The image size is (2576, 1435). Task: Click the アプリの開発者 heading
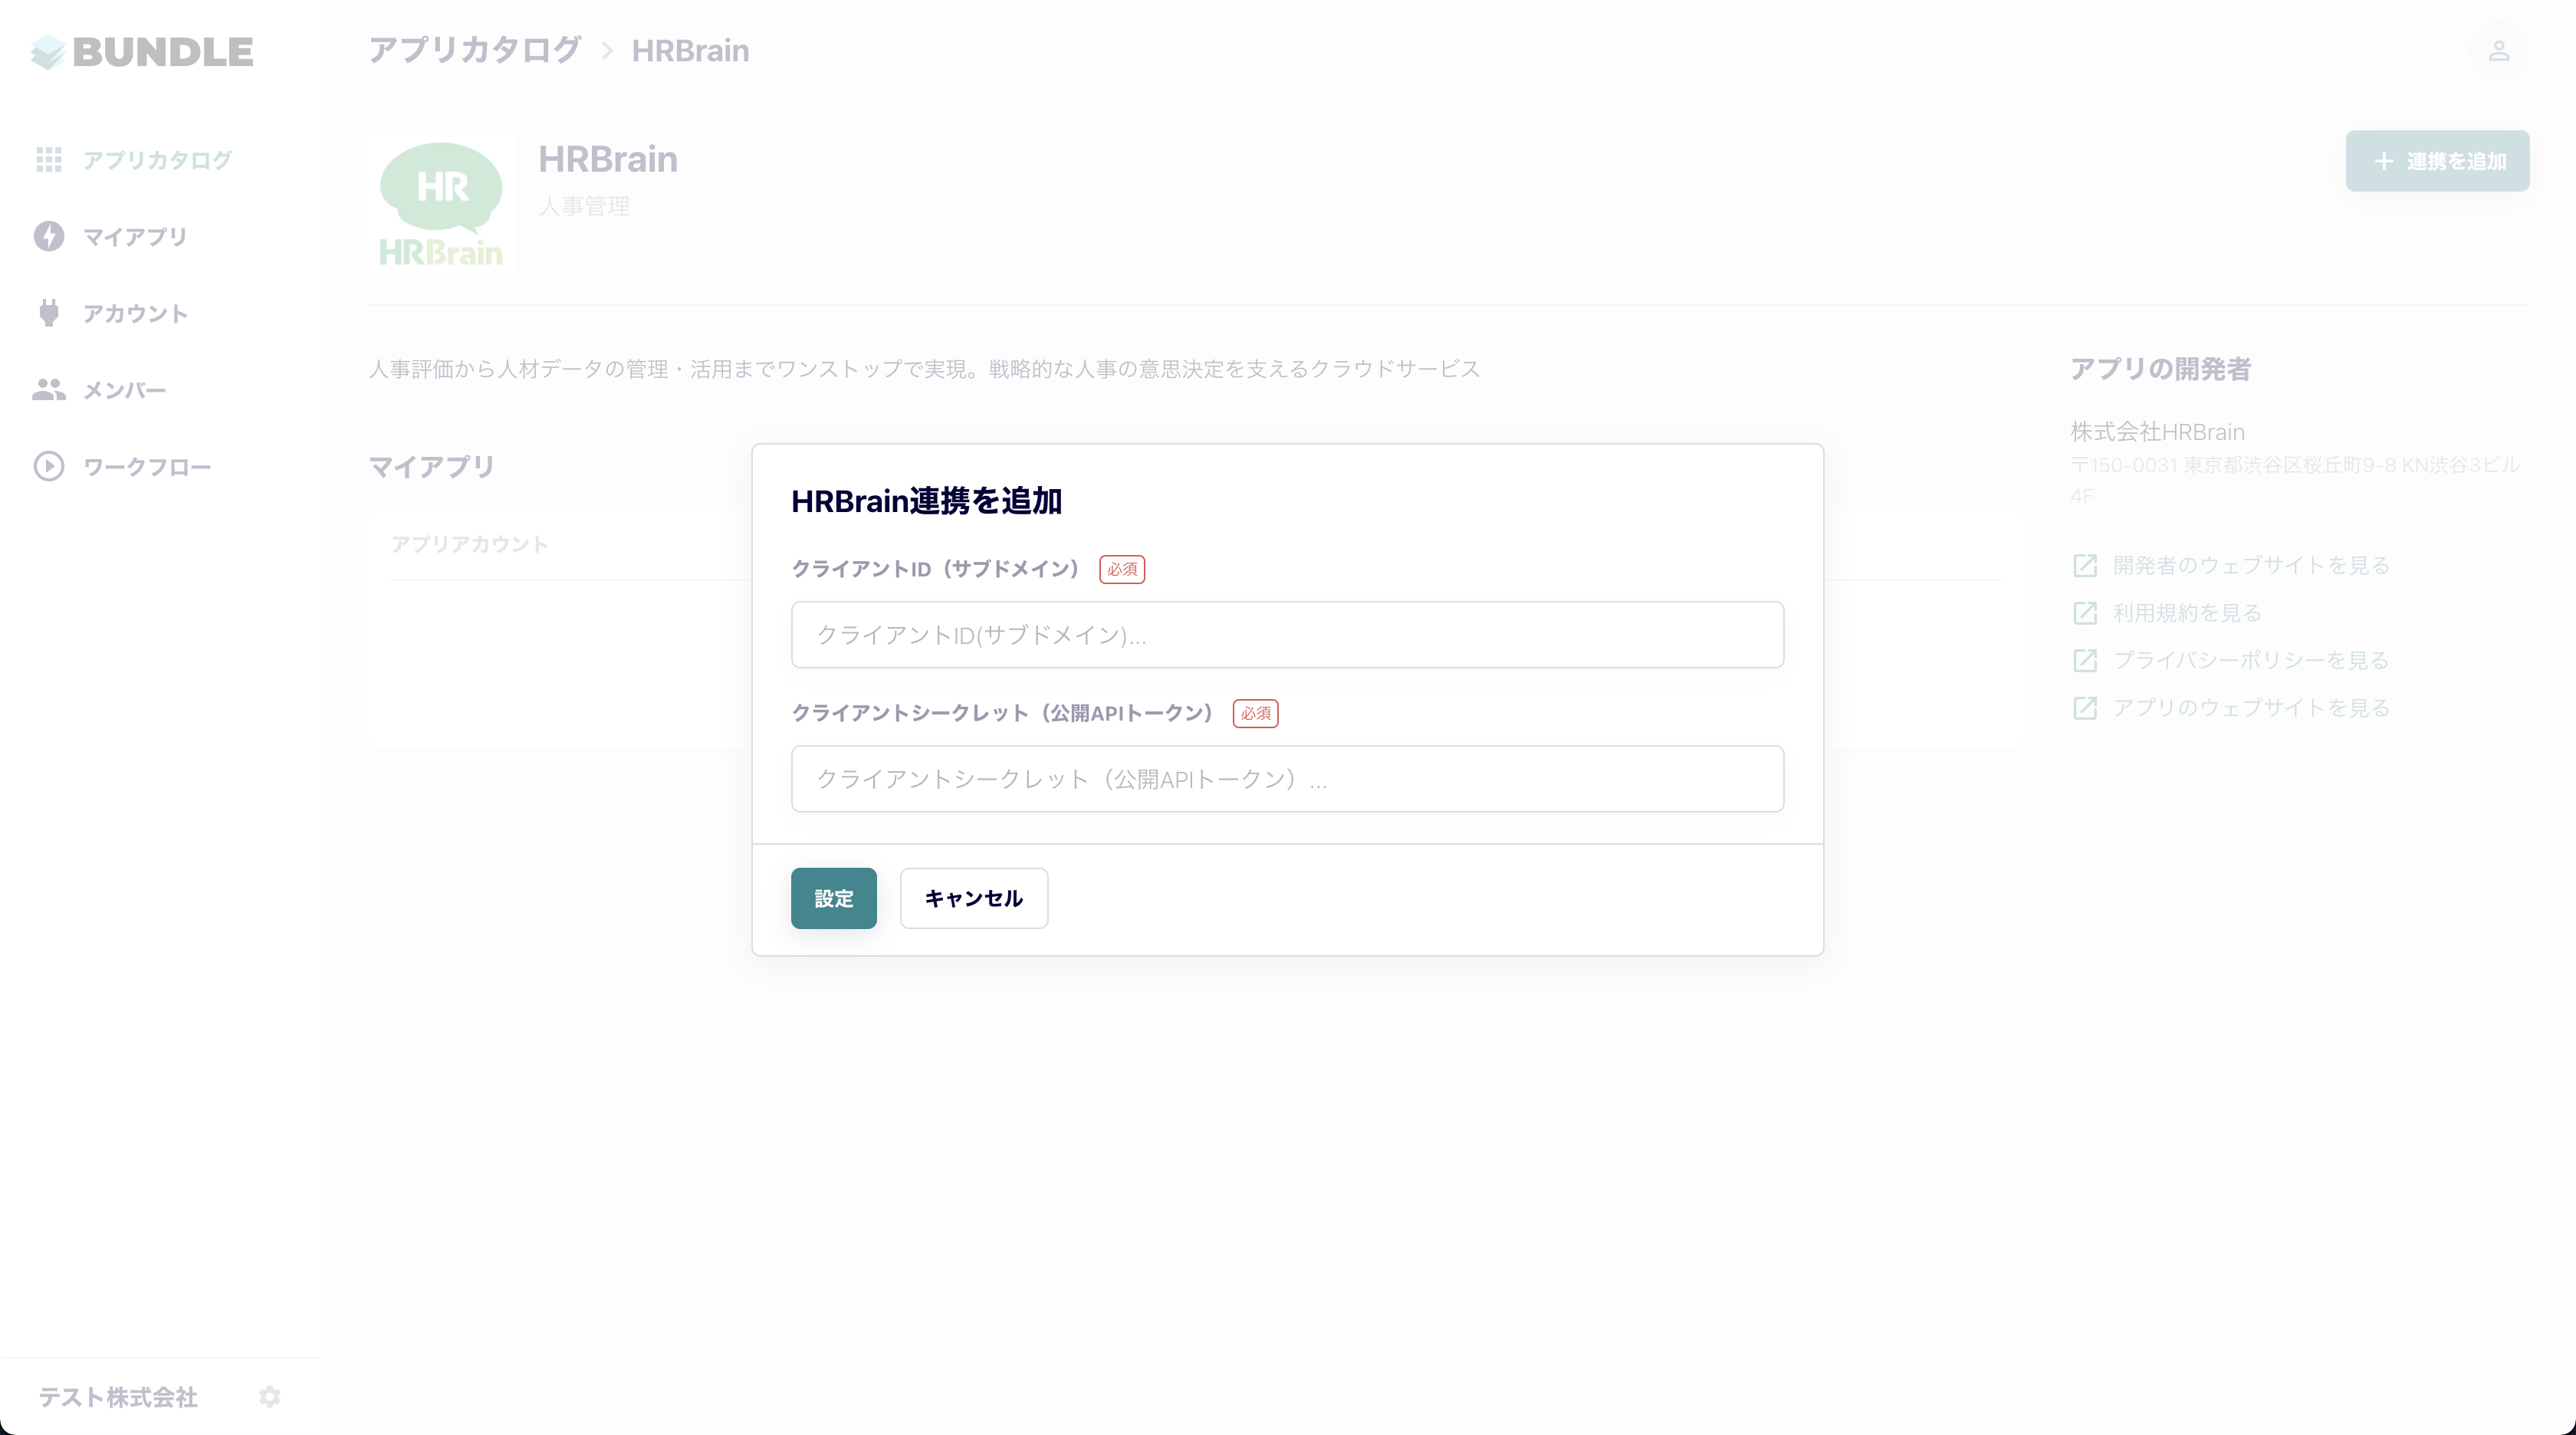point(2160,369)
